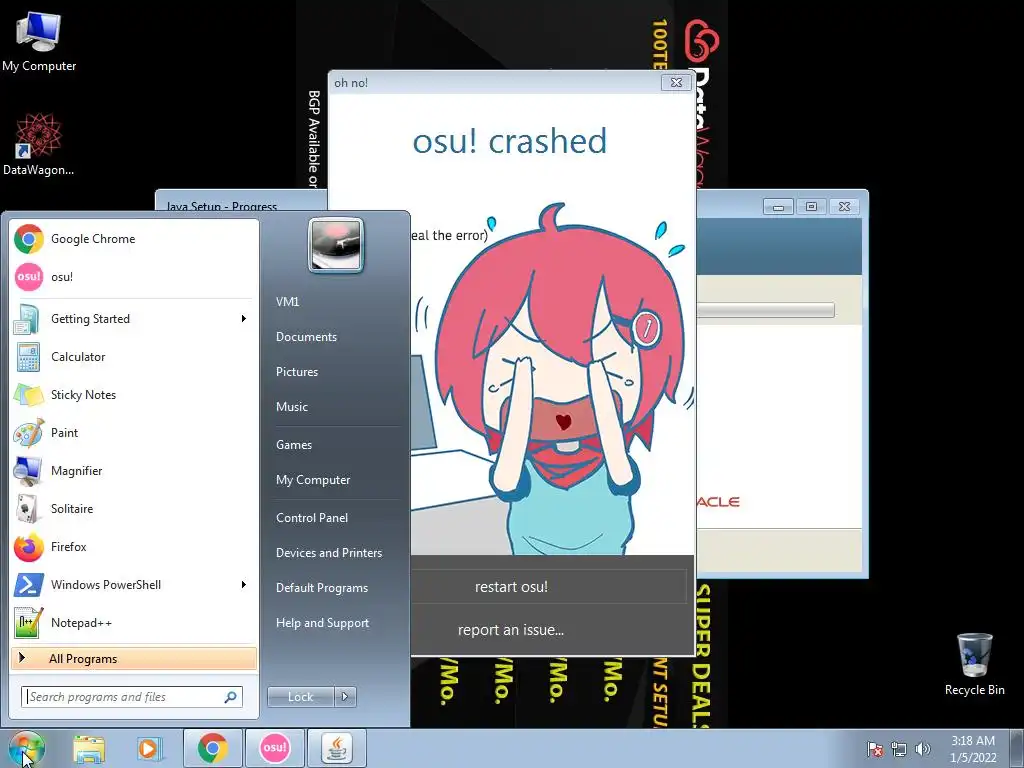Open Windows Media Player taskbar icon
Viewport: 1024px width, 768px height.
click(149, 748)
